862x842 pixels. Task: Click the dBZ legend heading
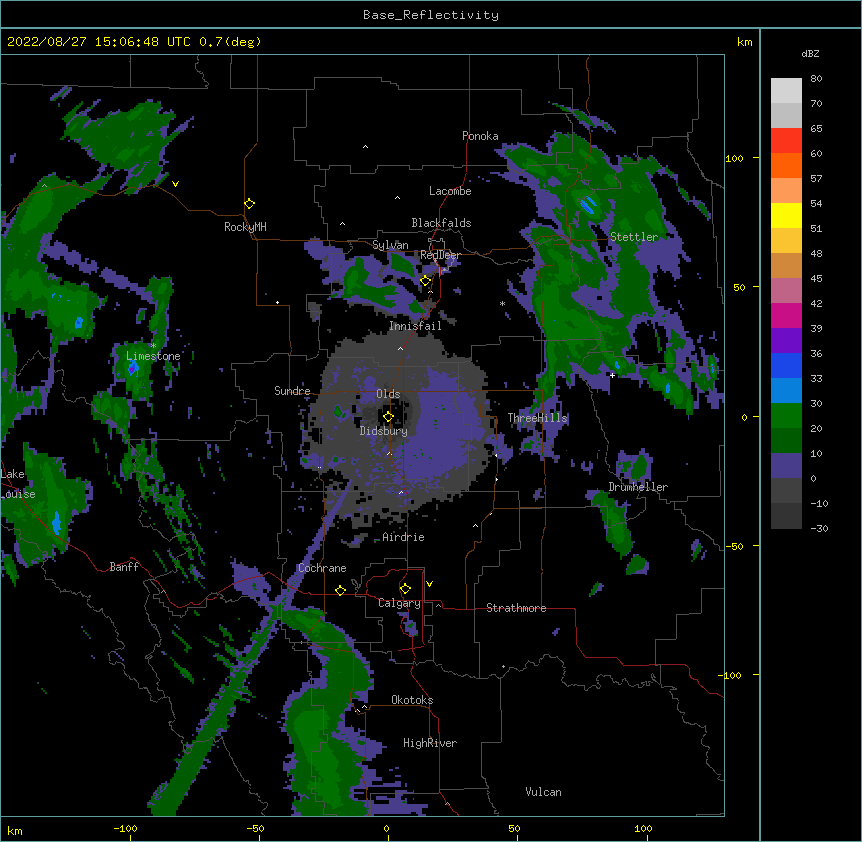[x=810, y=53]
